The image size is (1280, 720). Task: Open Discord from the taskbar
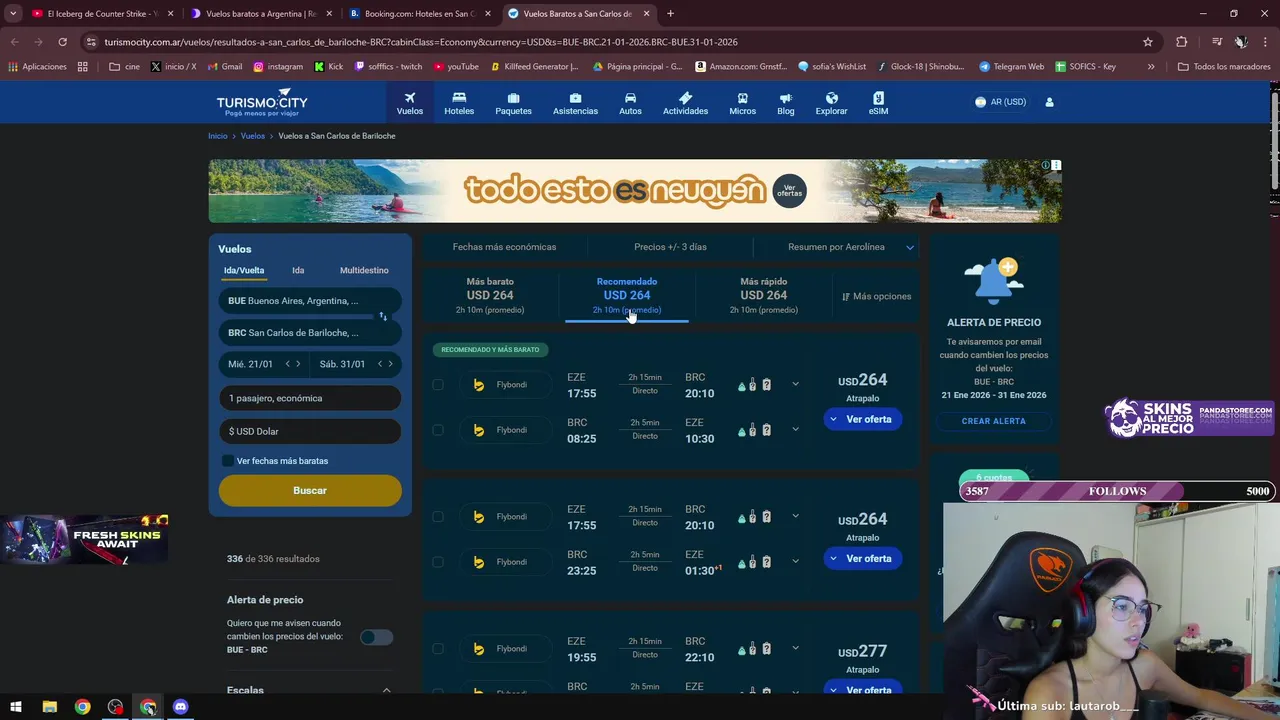(180, 707)
